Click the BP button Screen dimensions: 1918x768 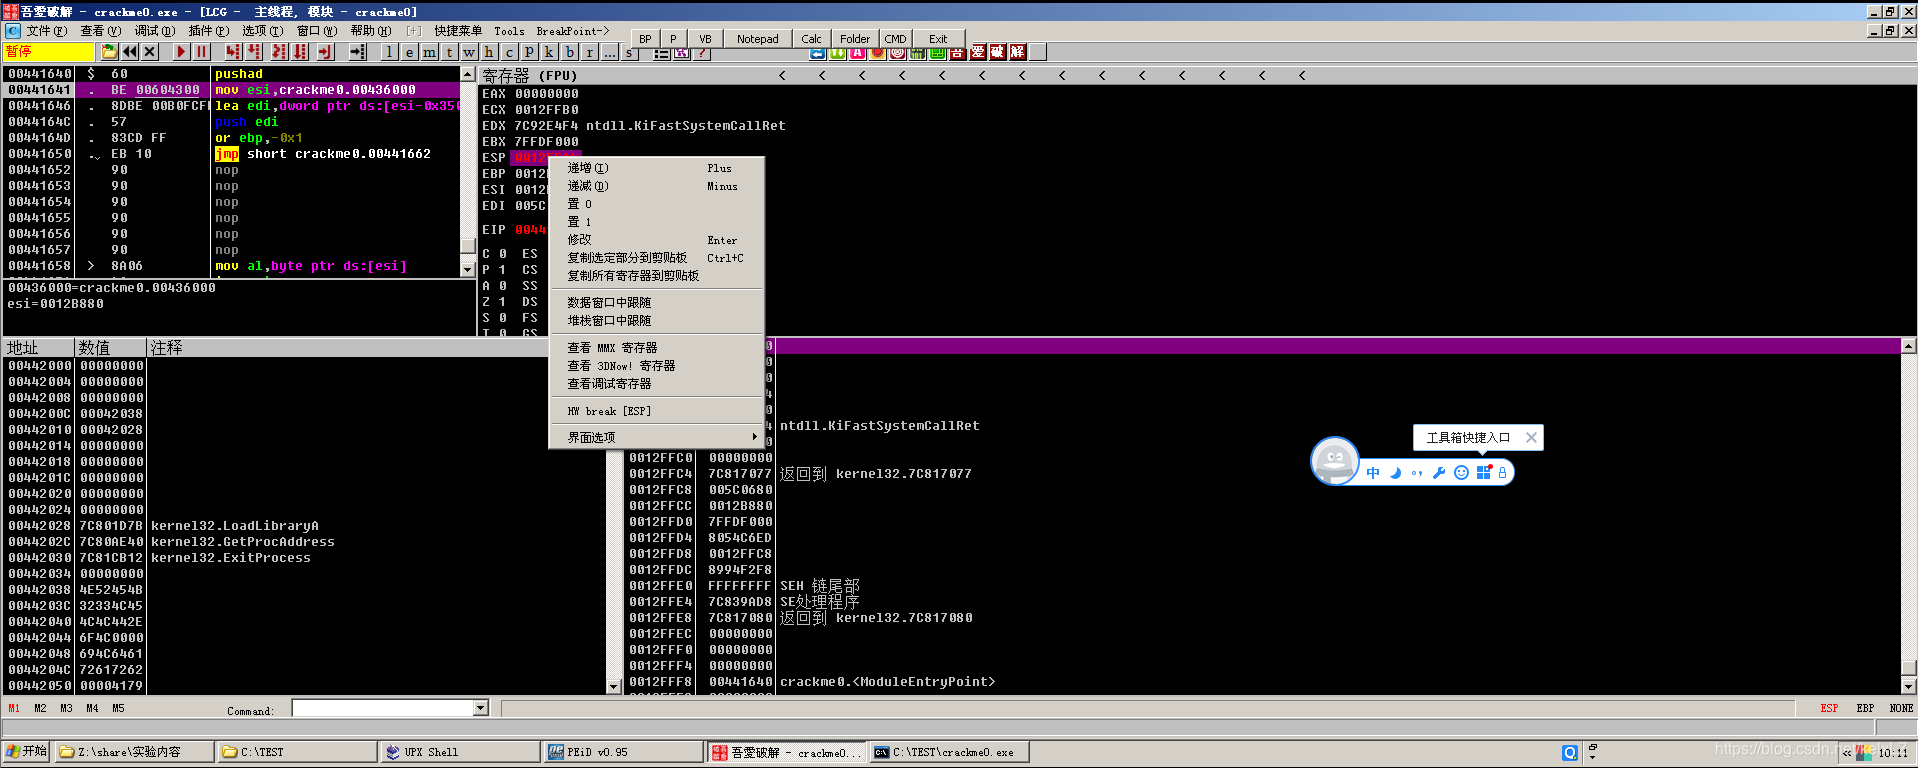[x=645, y=39]
